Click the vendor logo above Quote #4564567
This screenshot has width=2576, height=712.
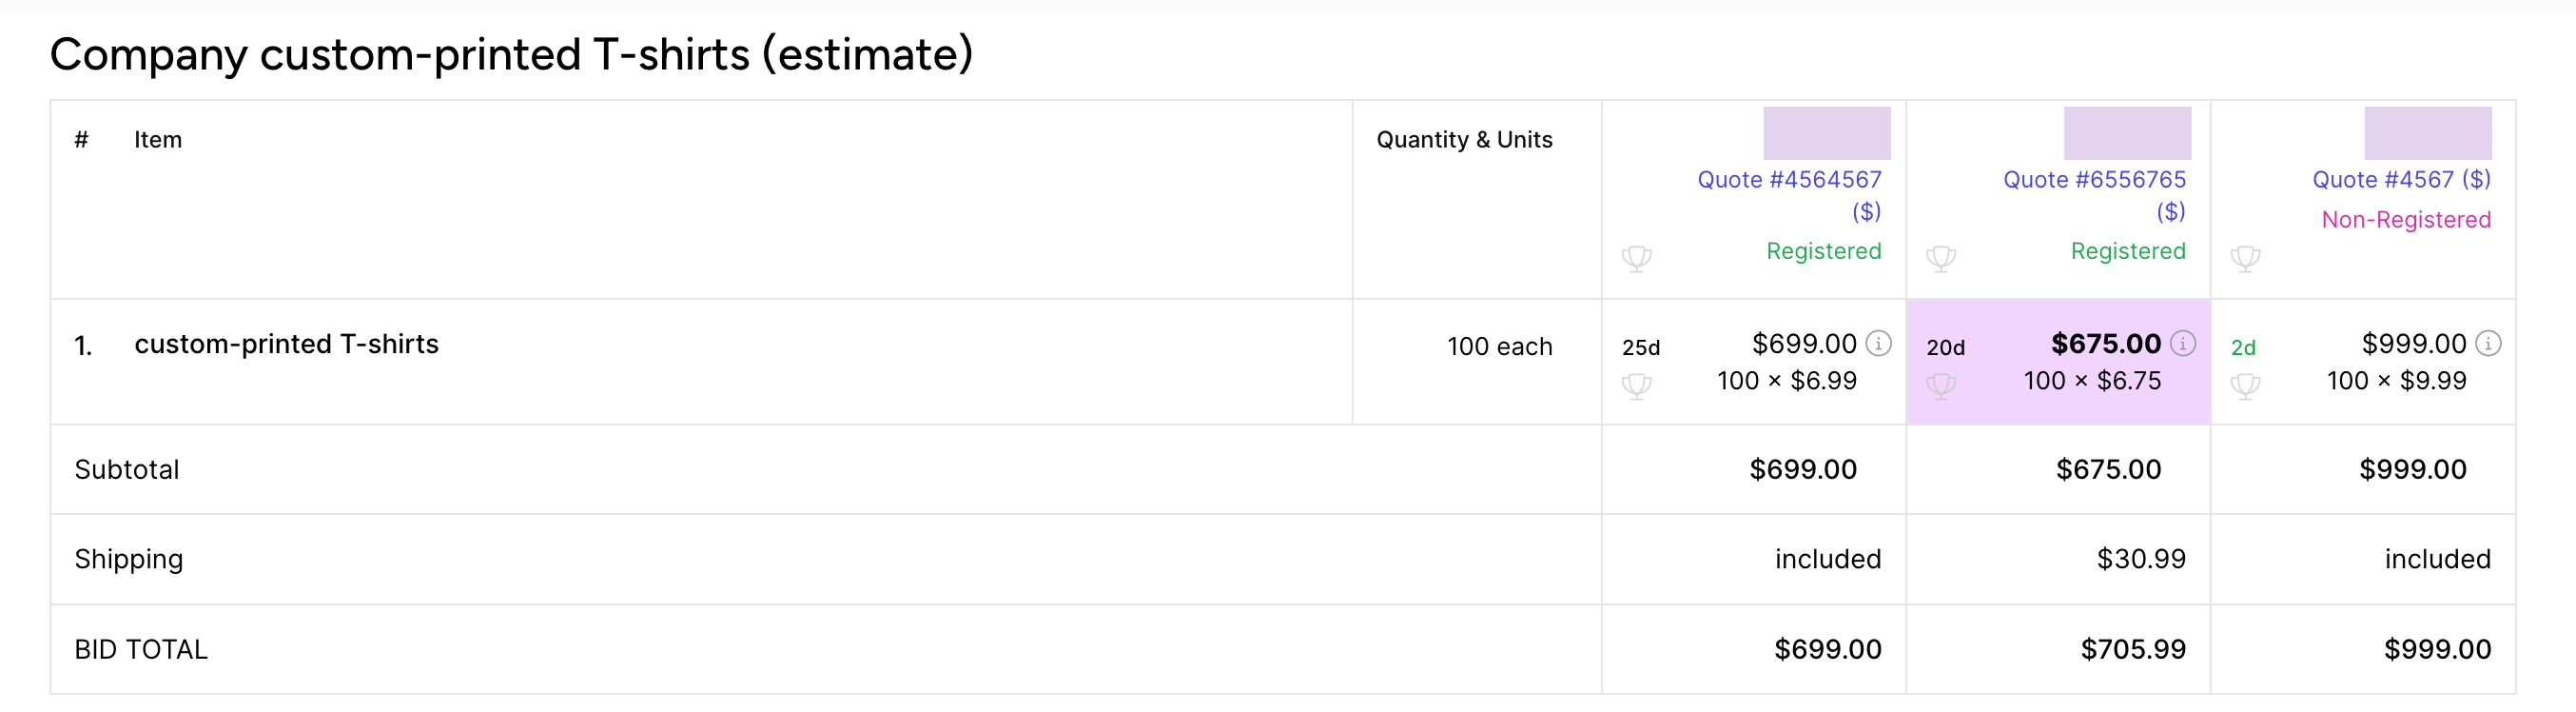coord(1826,133)
